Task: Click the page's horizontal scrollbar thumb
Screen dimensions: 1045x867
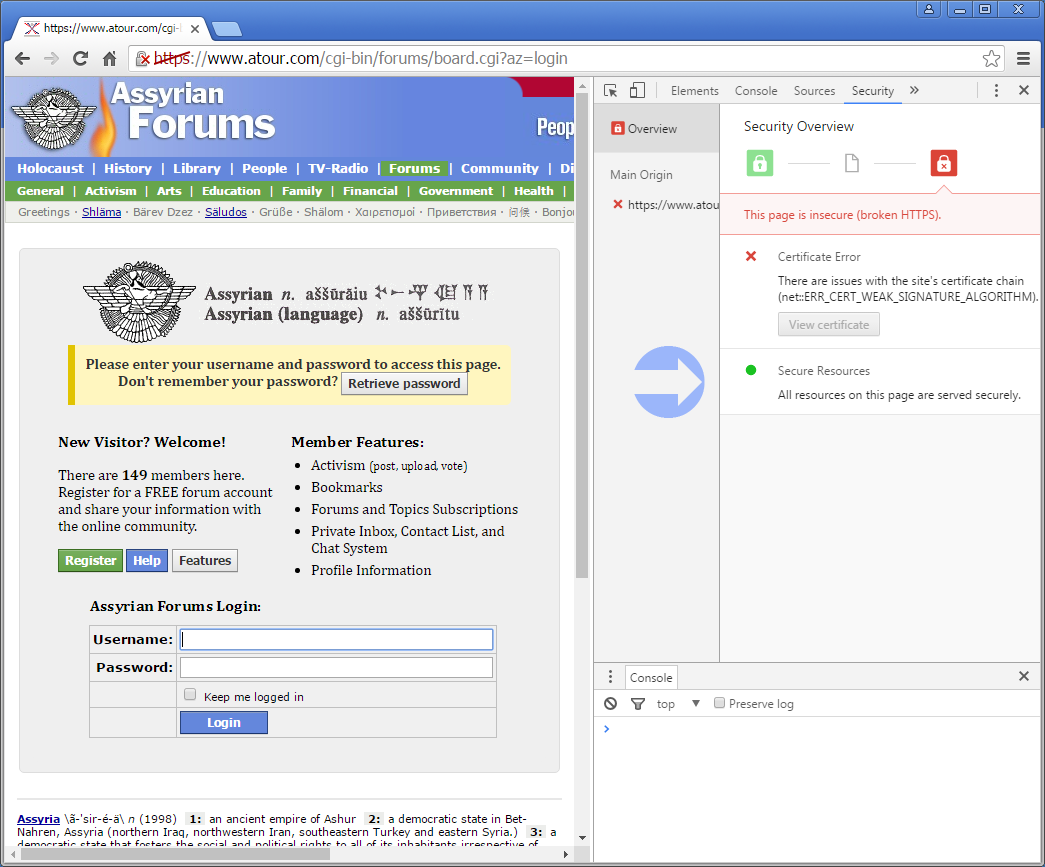Action: click(175, 854)
